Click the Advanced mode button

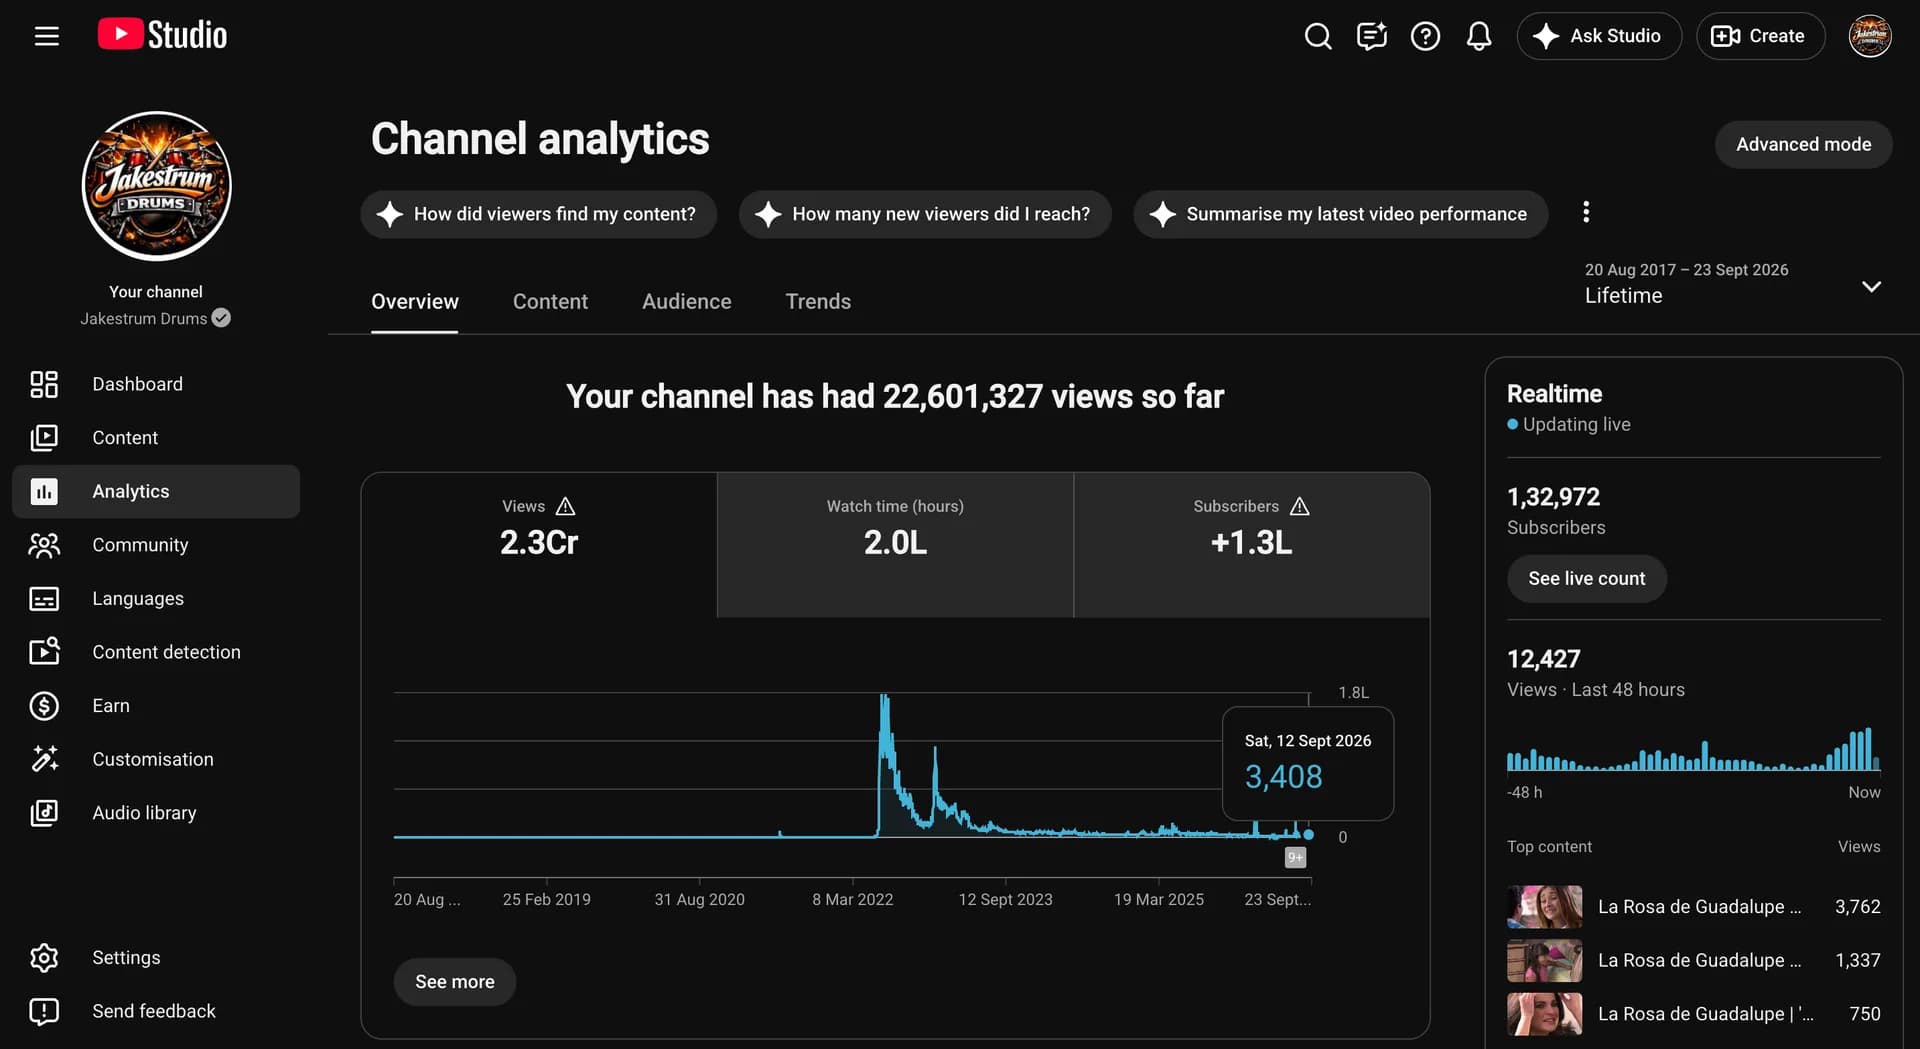tap(1803, 144)
